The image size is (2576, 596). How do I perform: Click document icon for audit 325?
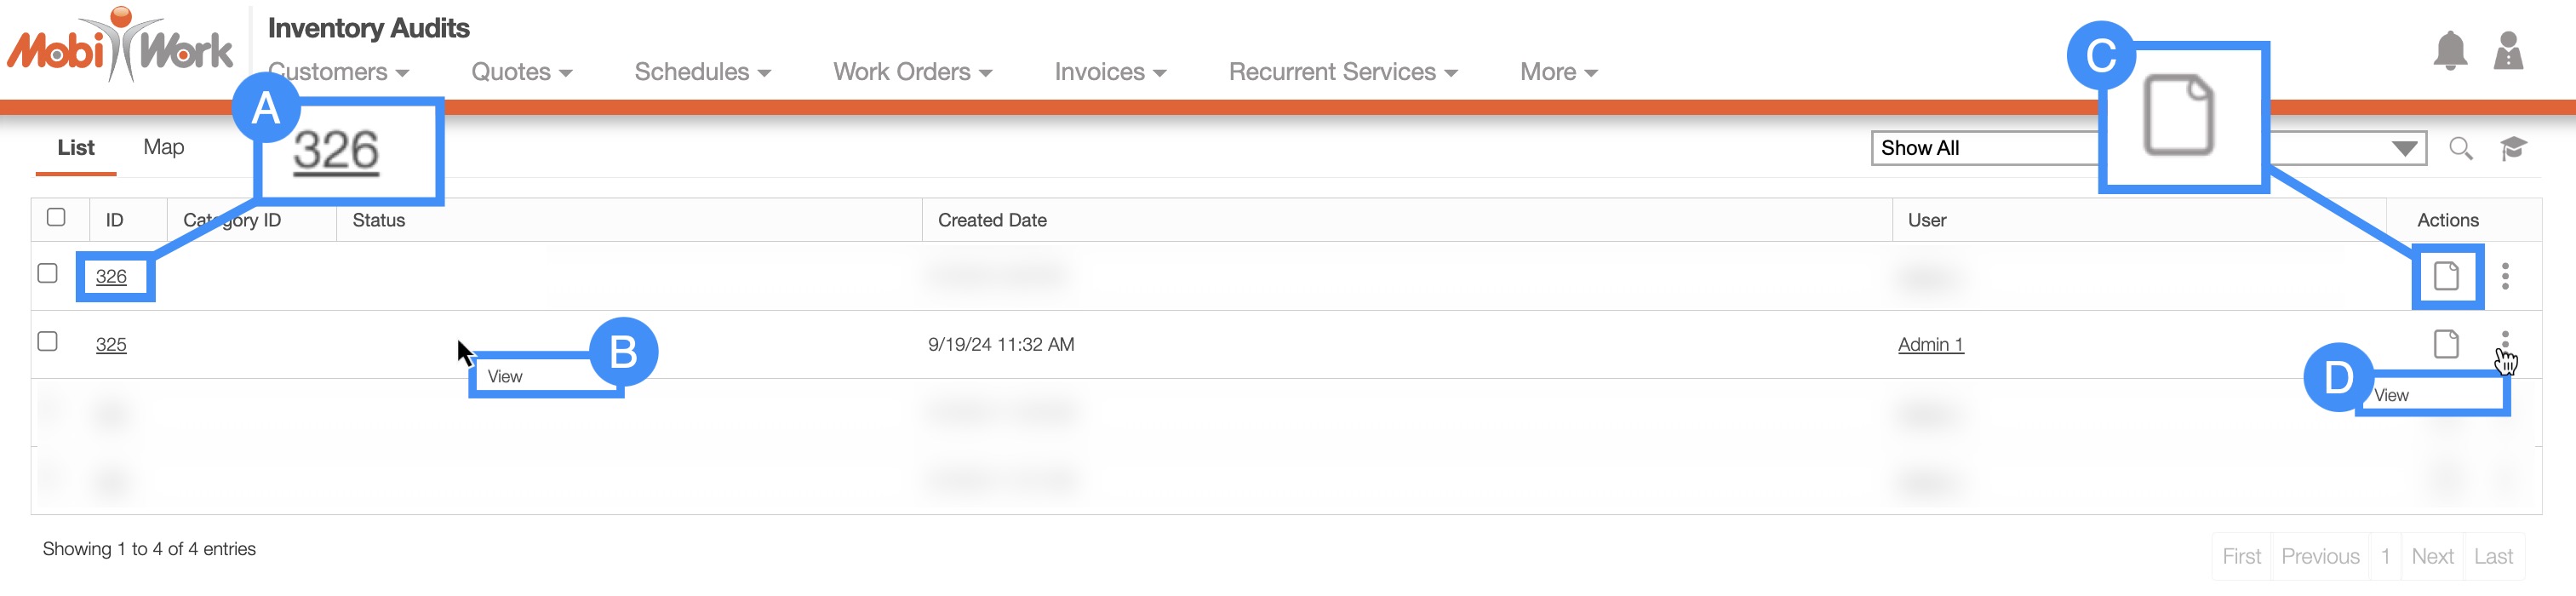pyautogui.click(x=2445, y=344)
